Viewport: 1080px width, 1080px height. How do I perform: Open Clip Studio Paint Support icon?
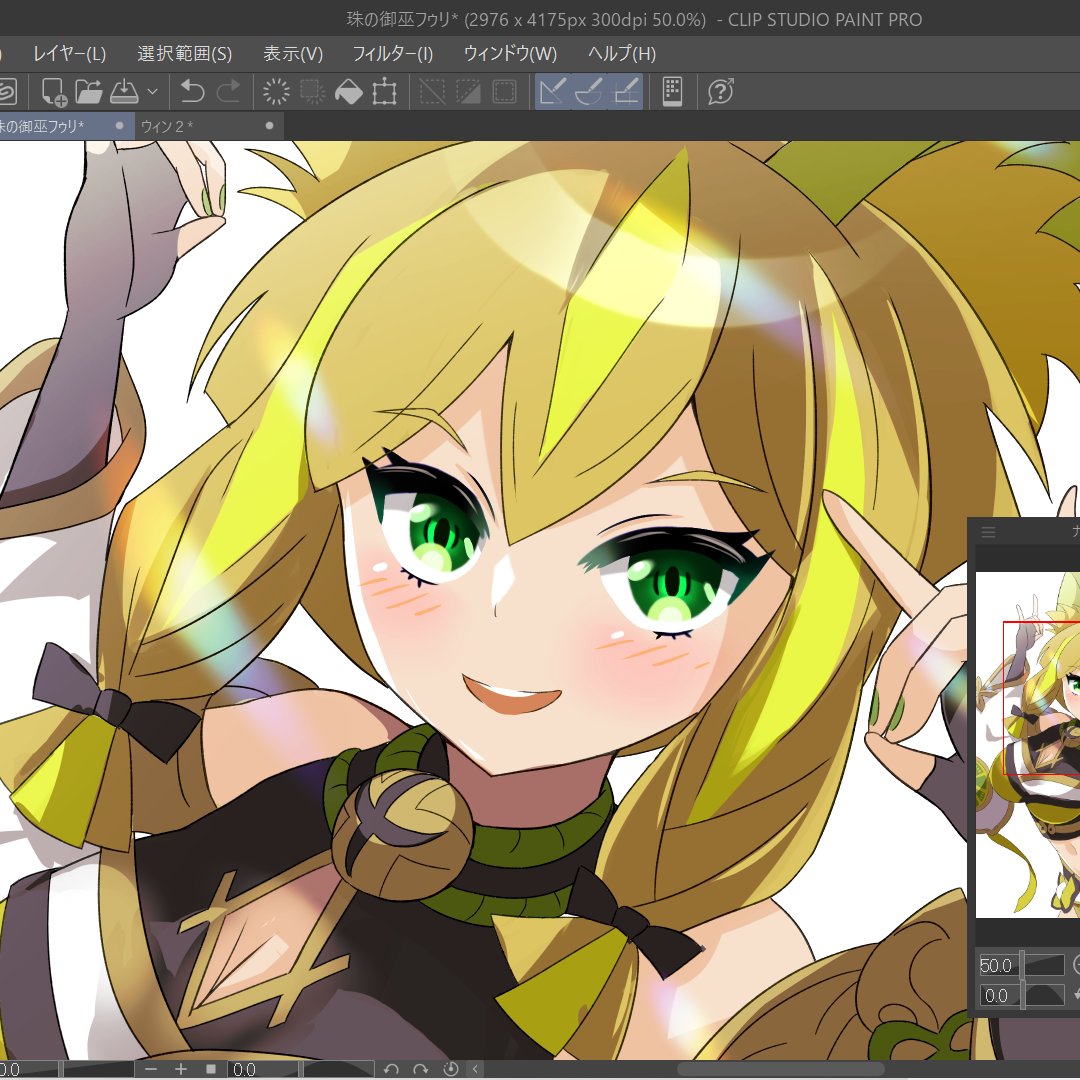(x=720, y=92)
